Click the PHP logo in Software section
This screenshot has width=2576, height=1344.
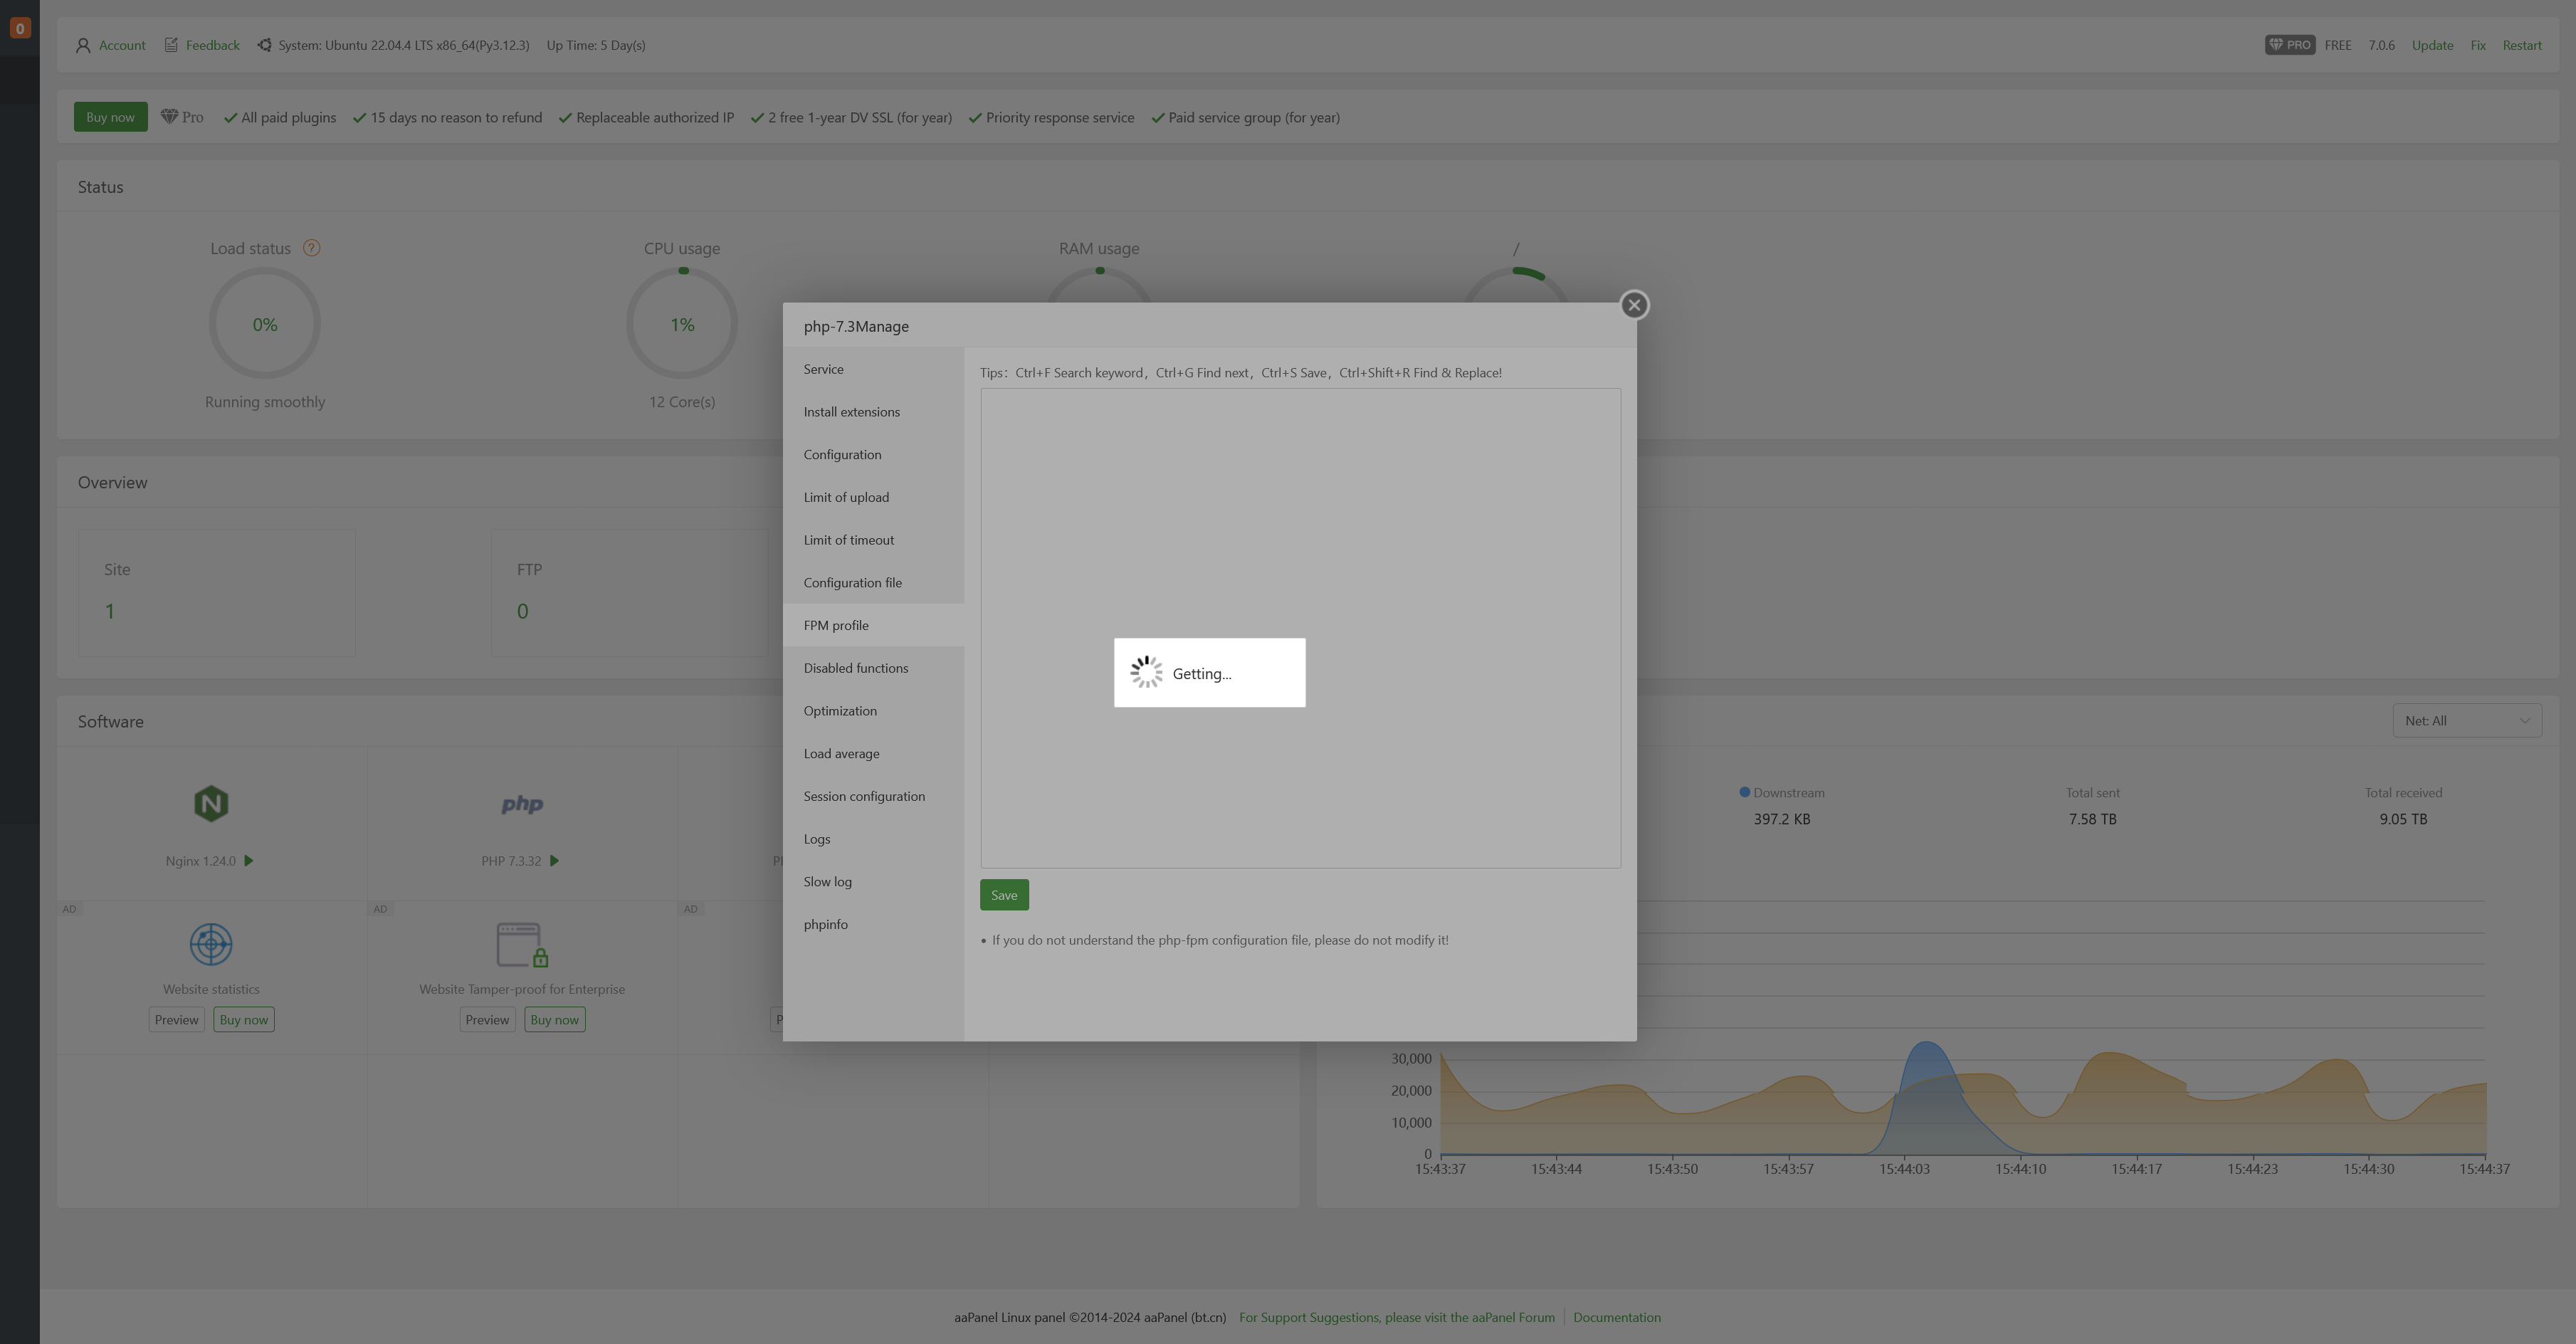click(x=521, y=804)
